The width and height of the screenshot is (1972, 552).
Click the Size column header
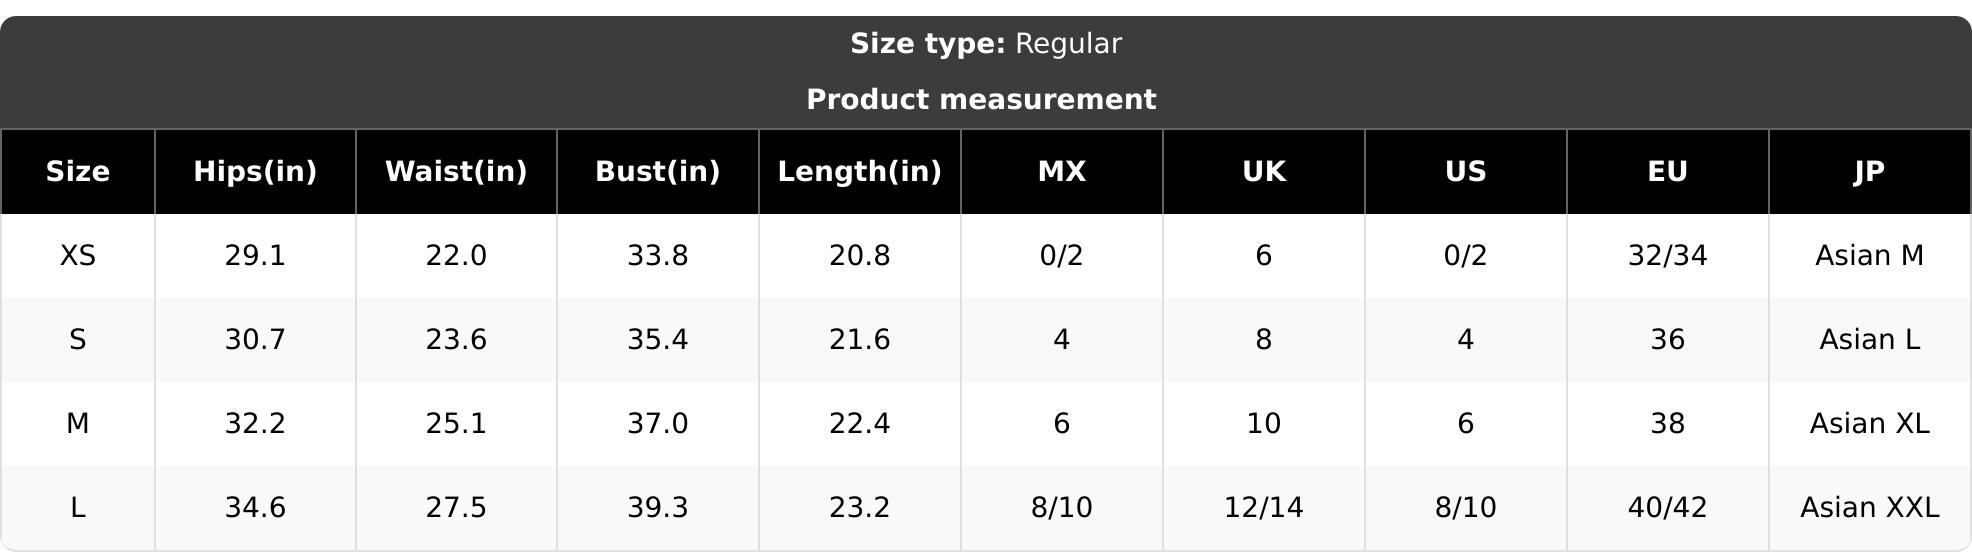click(x=78, y=172)
